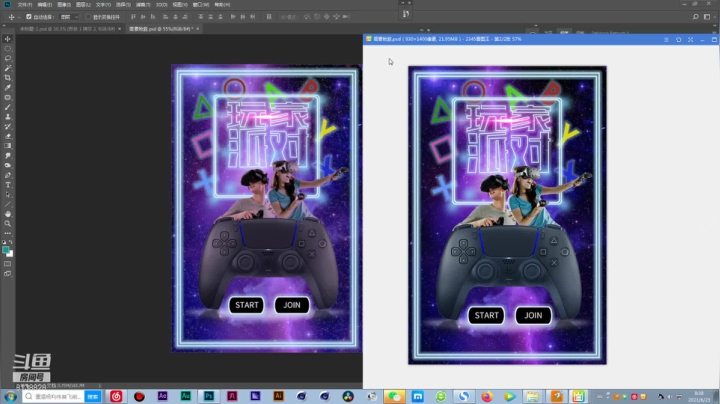Select the Sponge tool
This screenshot has width=720, height=404.
8,165
